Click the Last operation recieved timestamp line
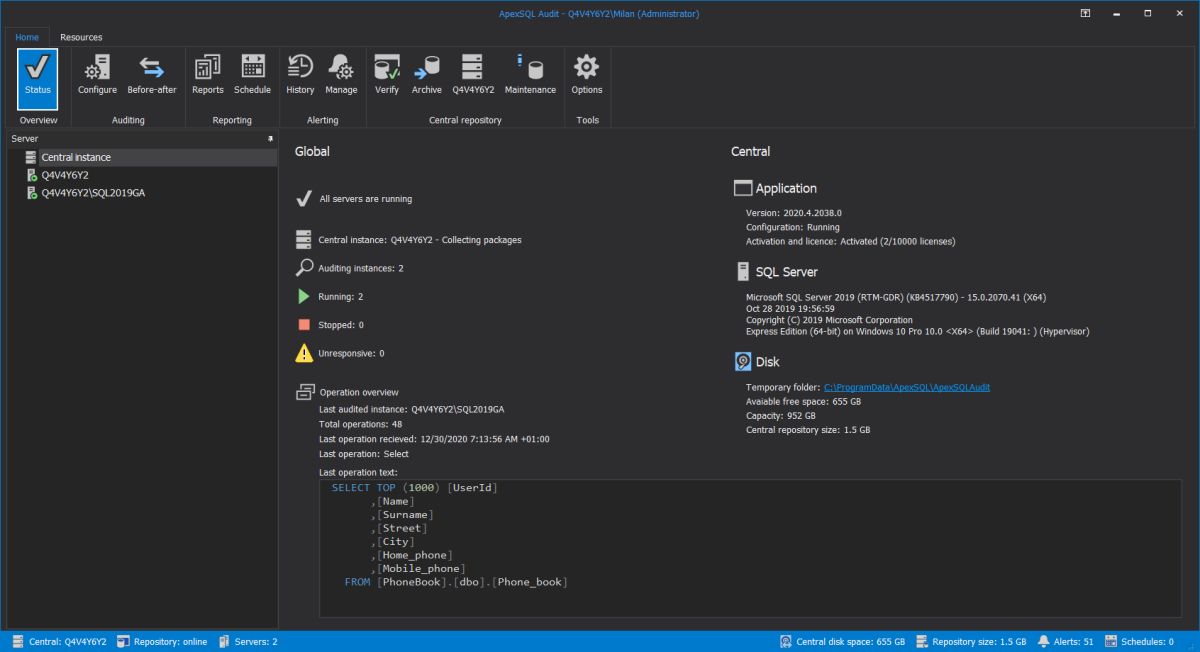Image resolution: width=1200 pixels, height=652 pixels. click(x=434, y=439)
